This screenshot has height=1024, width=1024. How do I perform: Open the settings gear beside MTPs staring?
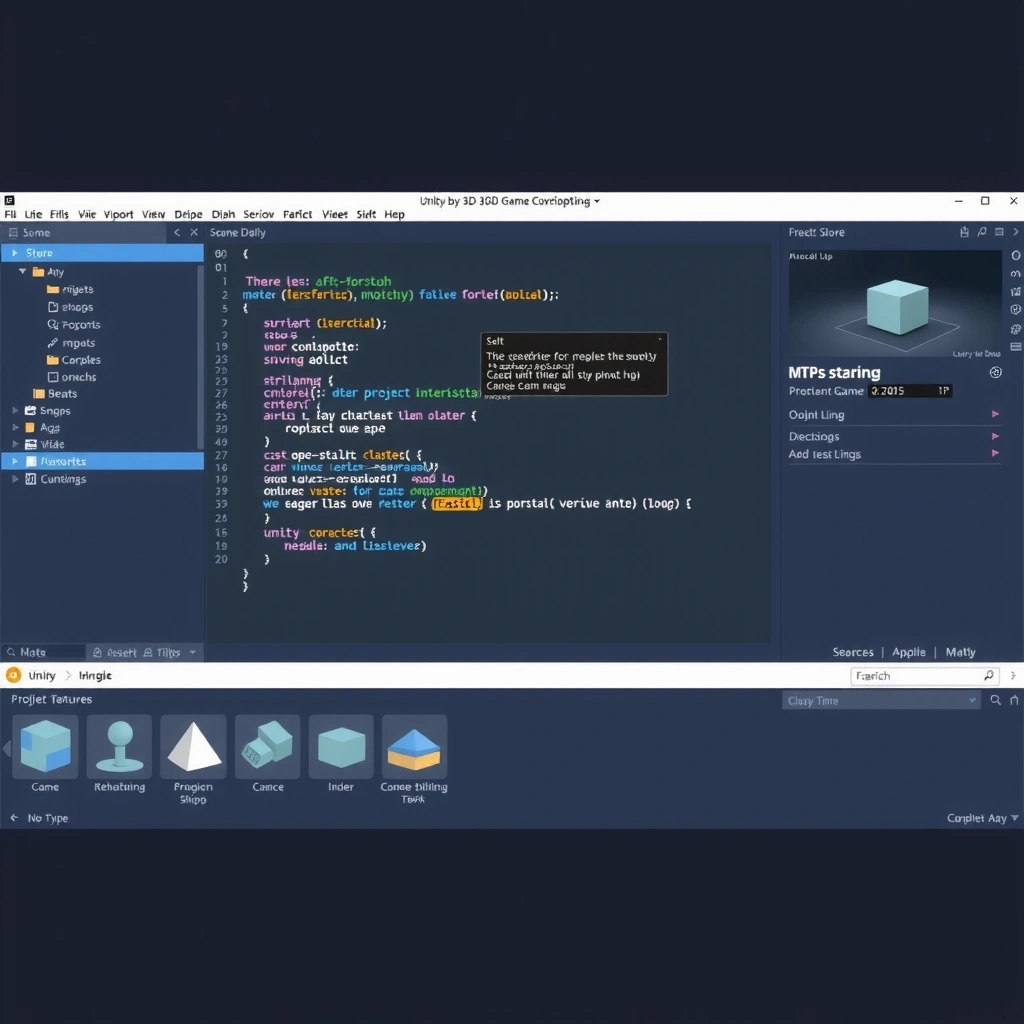point(996,372)
